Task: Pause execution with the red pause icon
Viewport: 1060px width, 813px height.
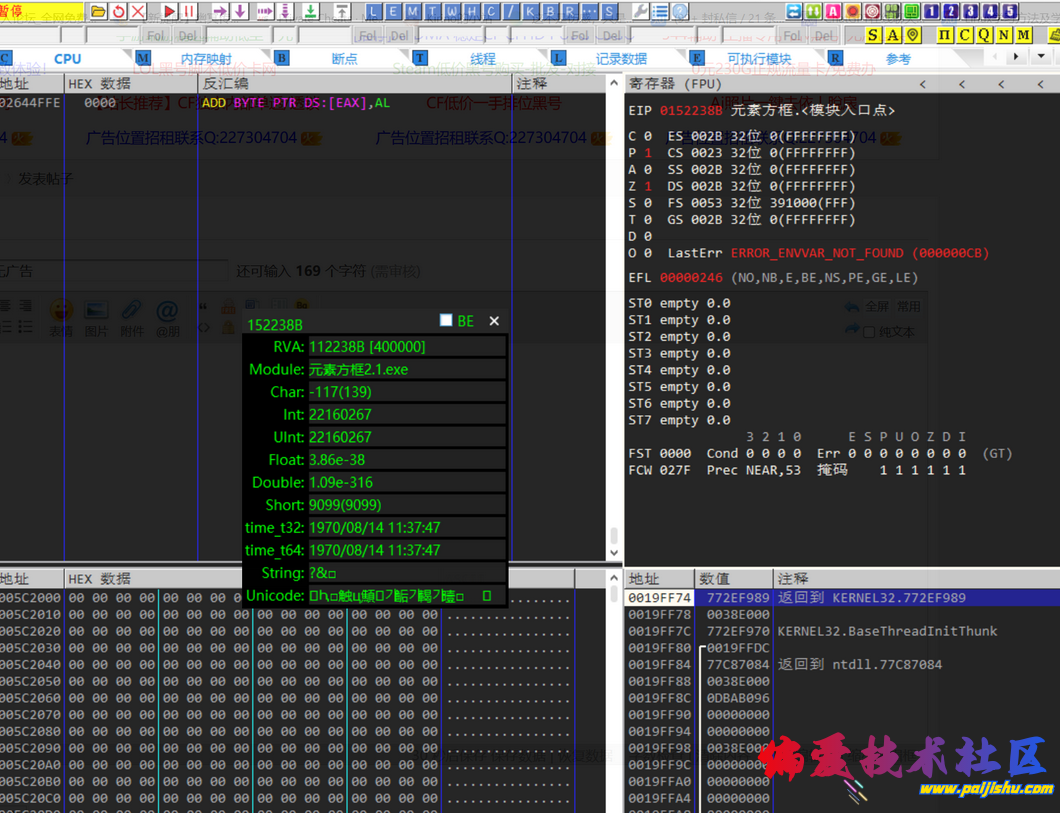Action: point(188,11)
